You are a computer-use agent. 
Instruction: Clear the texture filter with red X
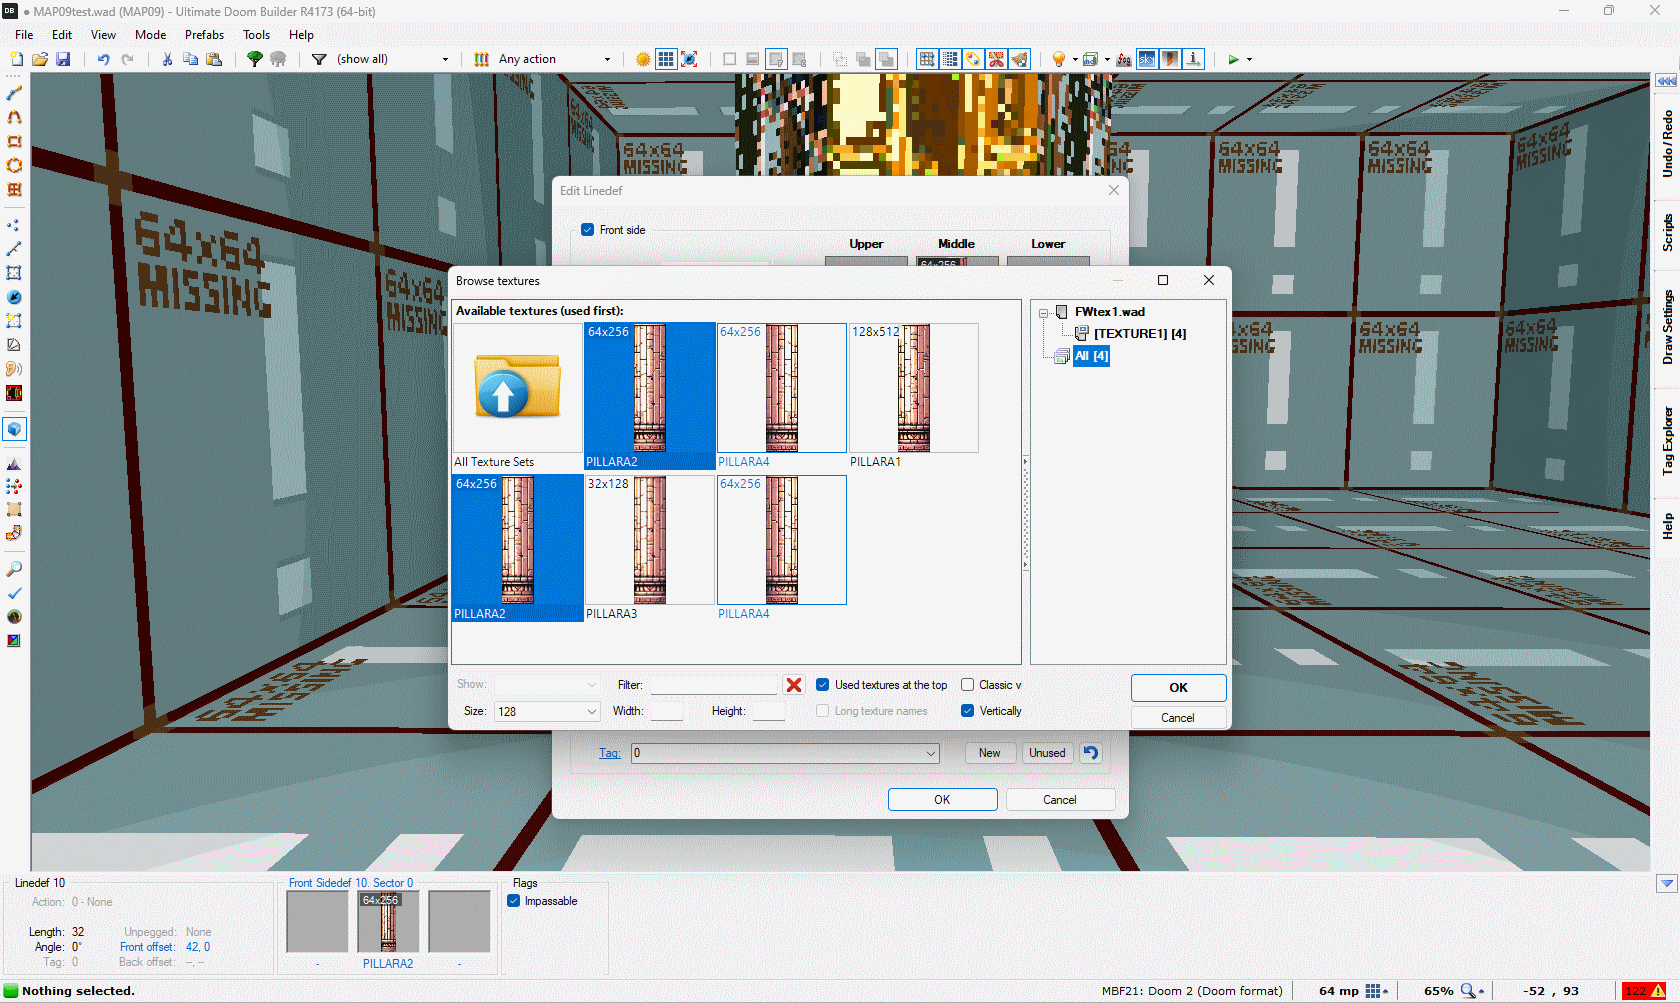pyautogui.click(x=794, y=685)
